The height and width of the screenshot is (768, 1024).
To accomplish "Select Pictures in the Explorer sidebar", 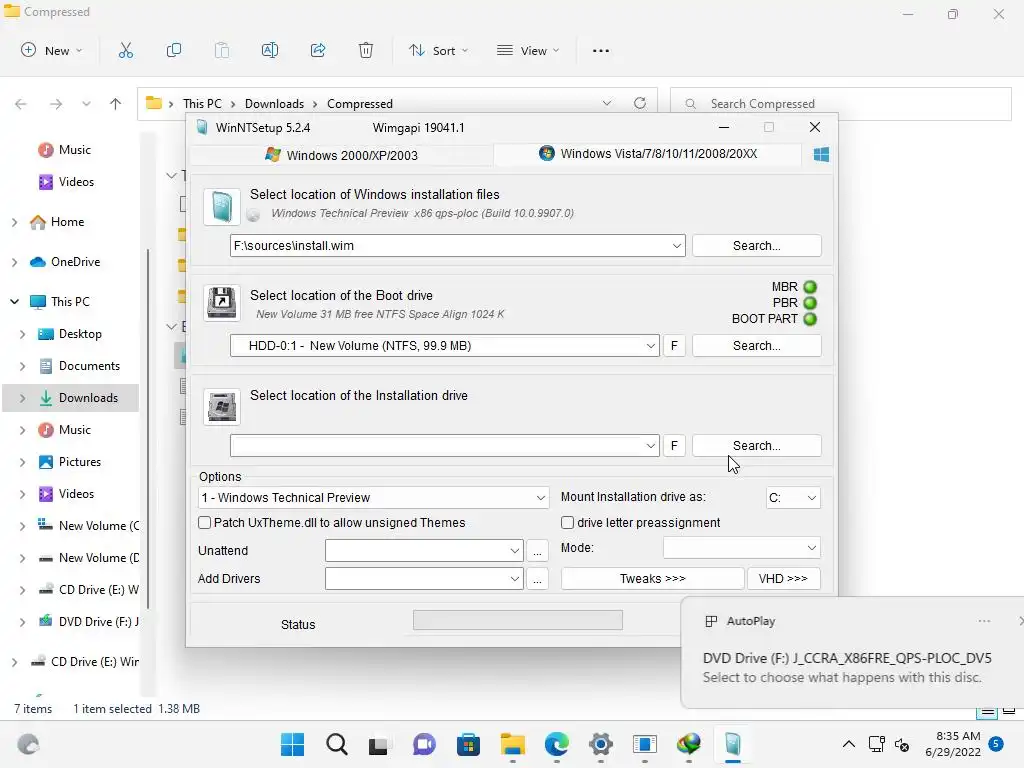I will click(80, 462).
